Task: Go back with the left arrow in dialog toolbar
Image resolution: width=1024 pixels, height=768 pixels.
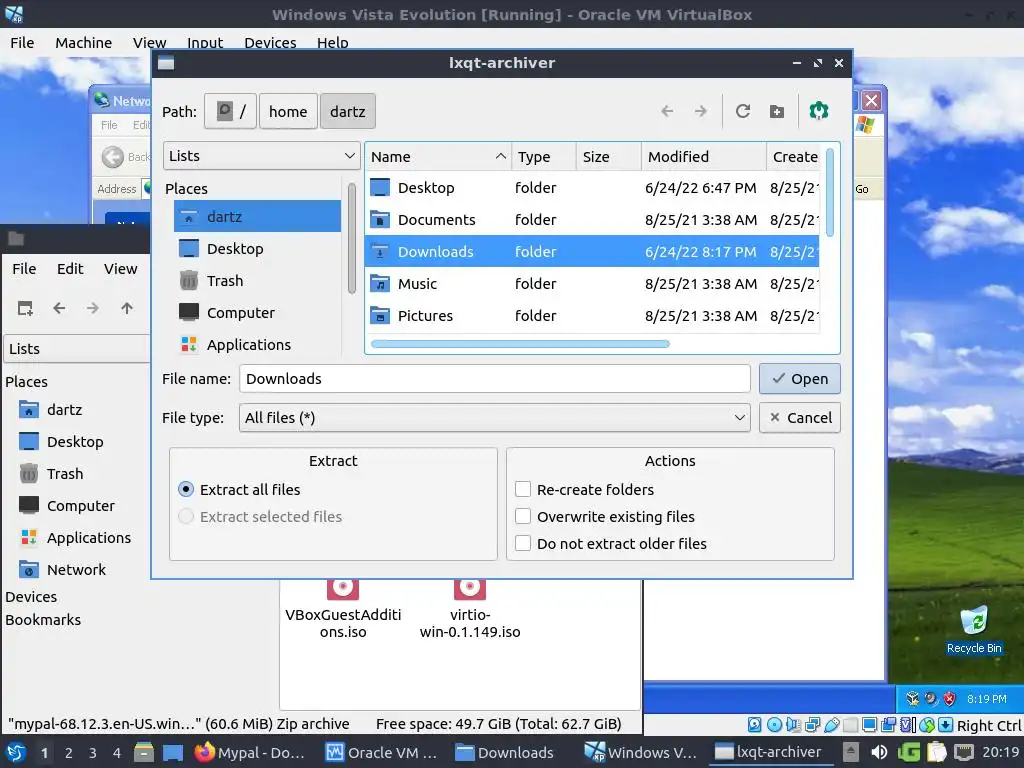Action: (x=667, y=112)
